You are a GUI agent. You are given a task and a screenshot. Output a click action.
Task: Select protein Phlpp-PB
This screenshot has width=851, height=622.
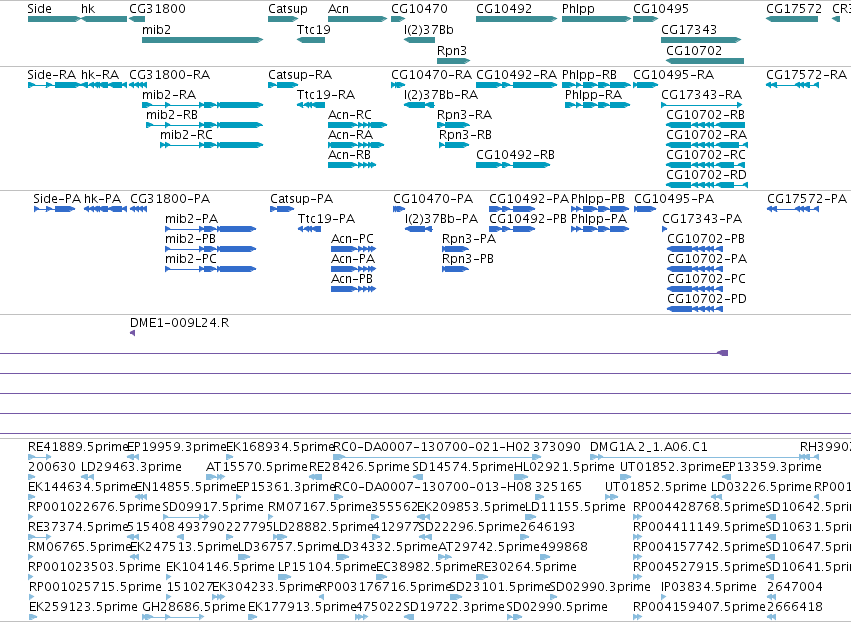(600, 209)
